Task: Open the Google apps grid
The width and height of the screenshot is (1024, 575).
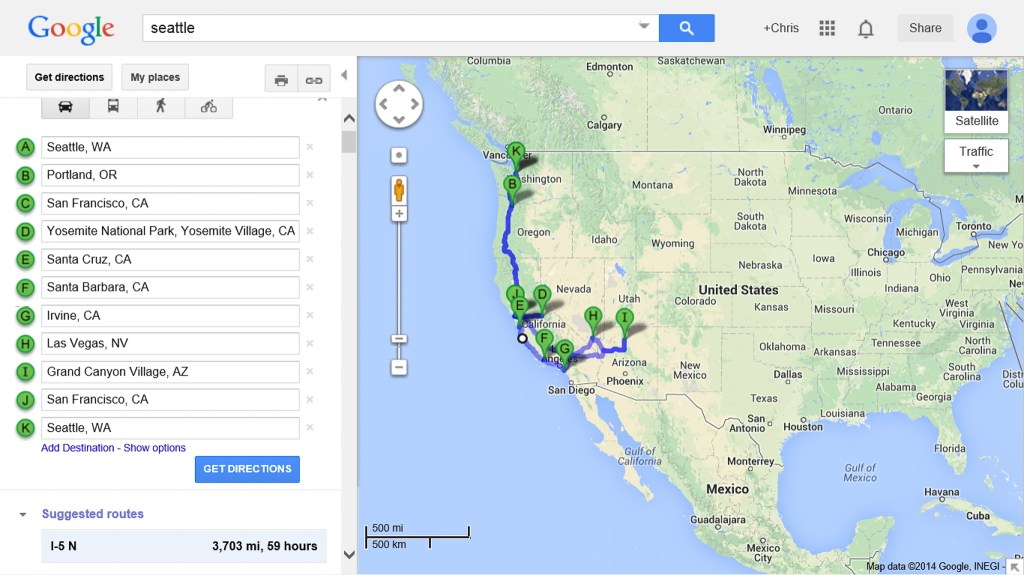Action: click(x=827, y=28)
